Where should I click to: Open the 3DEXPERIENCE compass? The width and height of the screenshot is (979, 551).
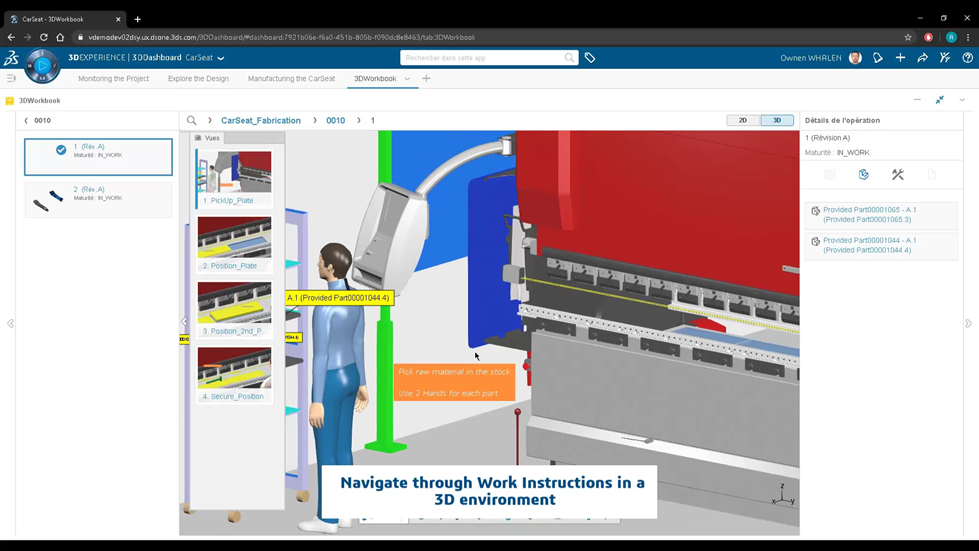(x=42, y=66)
